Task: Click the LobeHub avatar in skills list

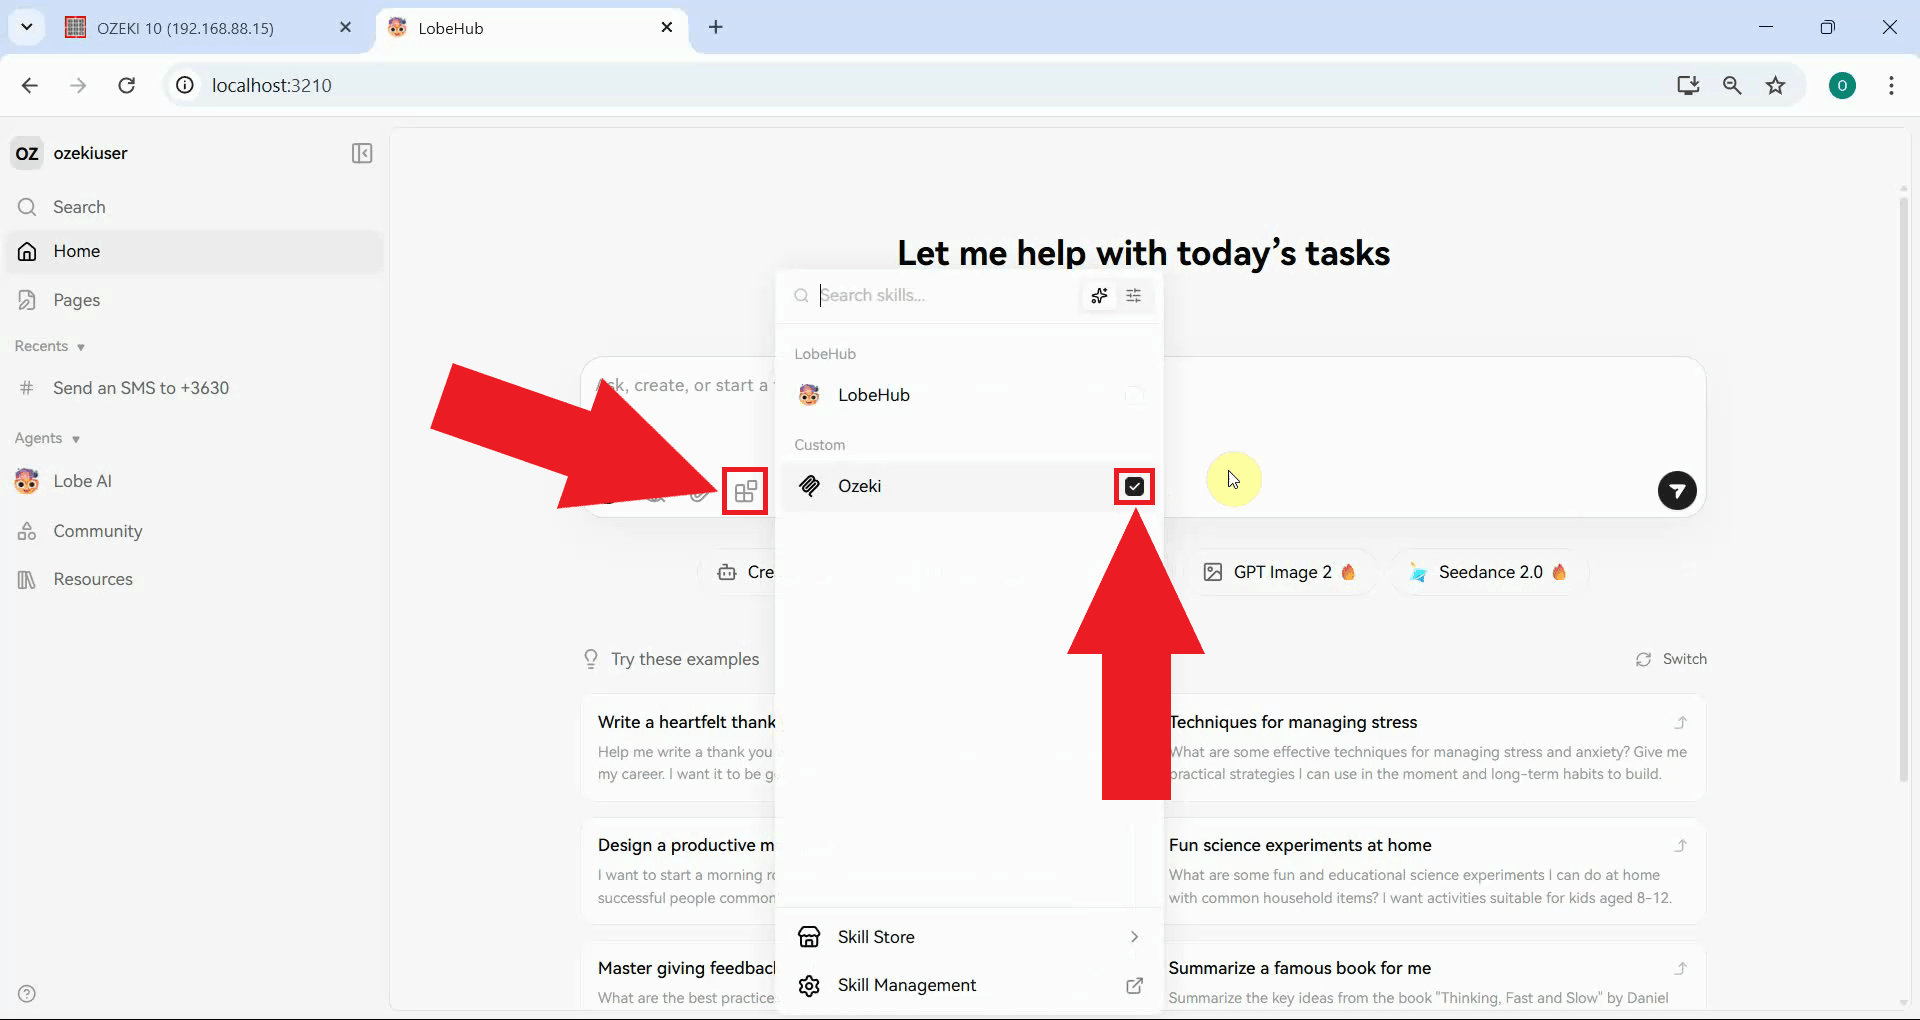Action: pos(809,395)
